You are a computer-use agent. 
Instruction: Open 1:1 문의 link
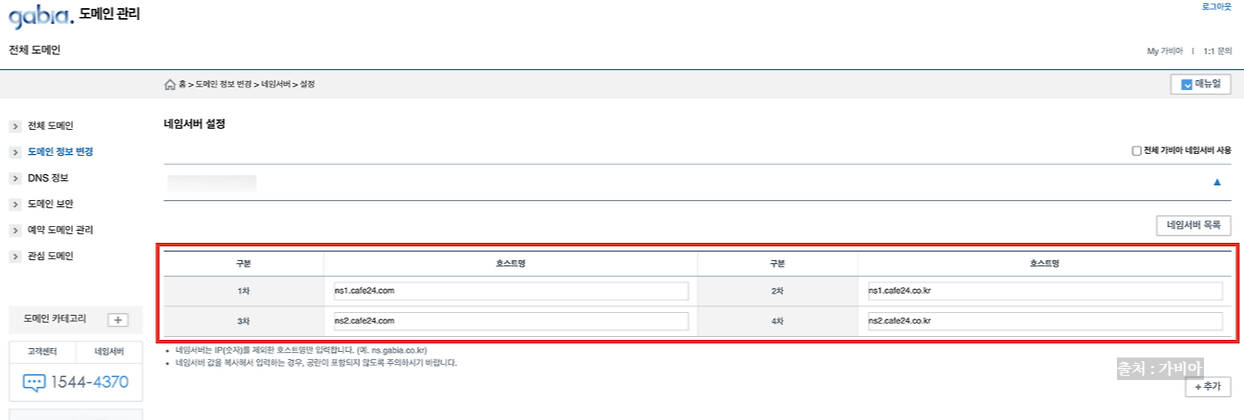coord(1217,50)
